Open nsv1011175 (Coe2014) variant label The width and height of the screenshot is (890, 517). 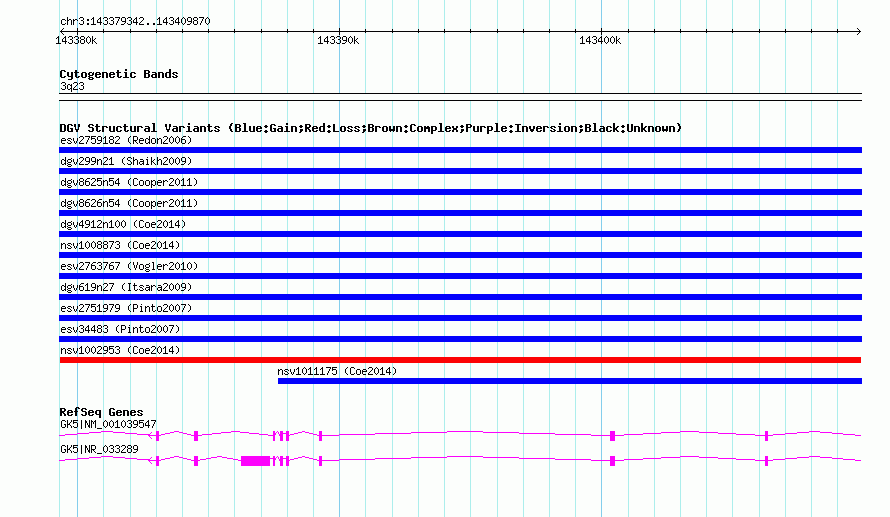click(337, 371)
